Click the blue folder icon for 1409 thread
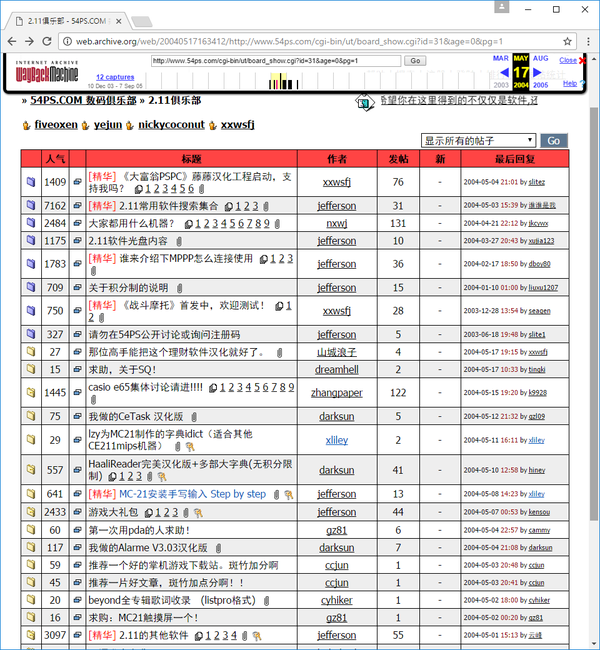This screenshot has width=600, height=650. [x=31, y=182]
